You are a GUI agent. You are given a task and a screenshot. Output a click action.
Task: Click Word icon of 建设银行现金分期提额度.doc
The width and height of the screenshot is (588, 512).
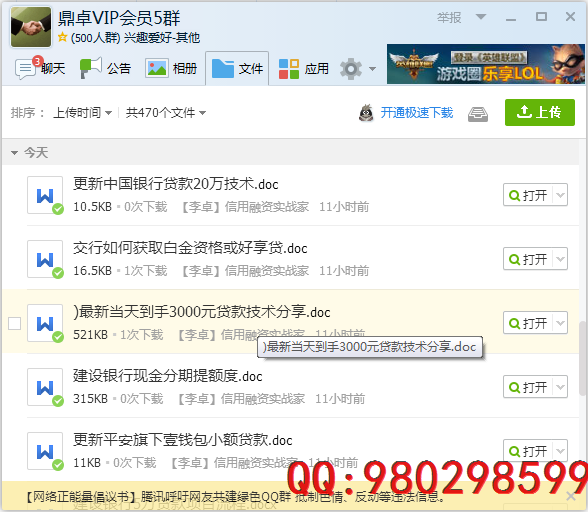(45, 387)
